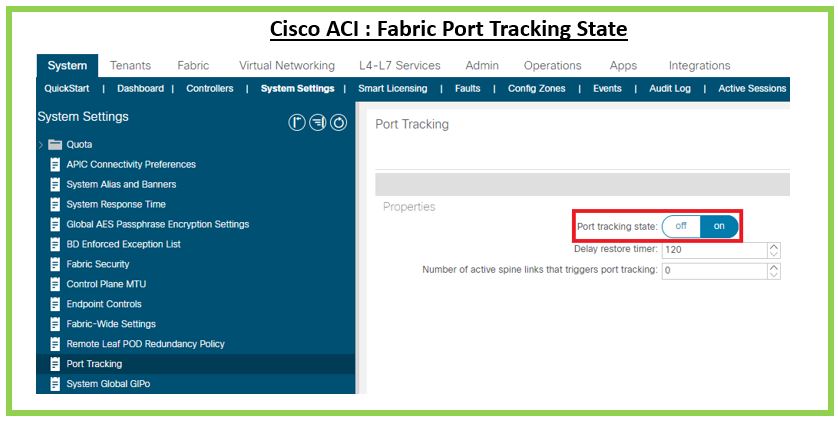Viewport: 838px width, 422px height.
Task: Open the Faults submenu link
Action: coord(467,88)
